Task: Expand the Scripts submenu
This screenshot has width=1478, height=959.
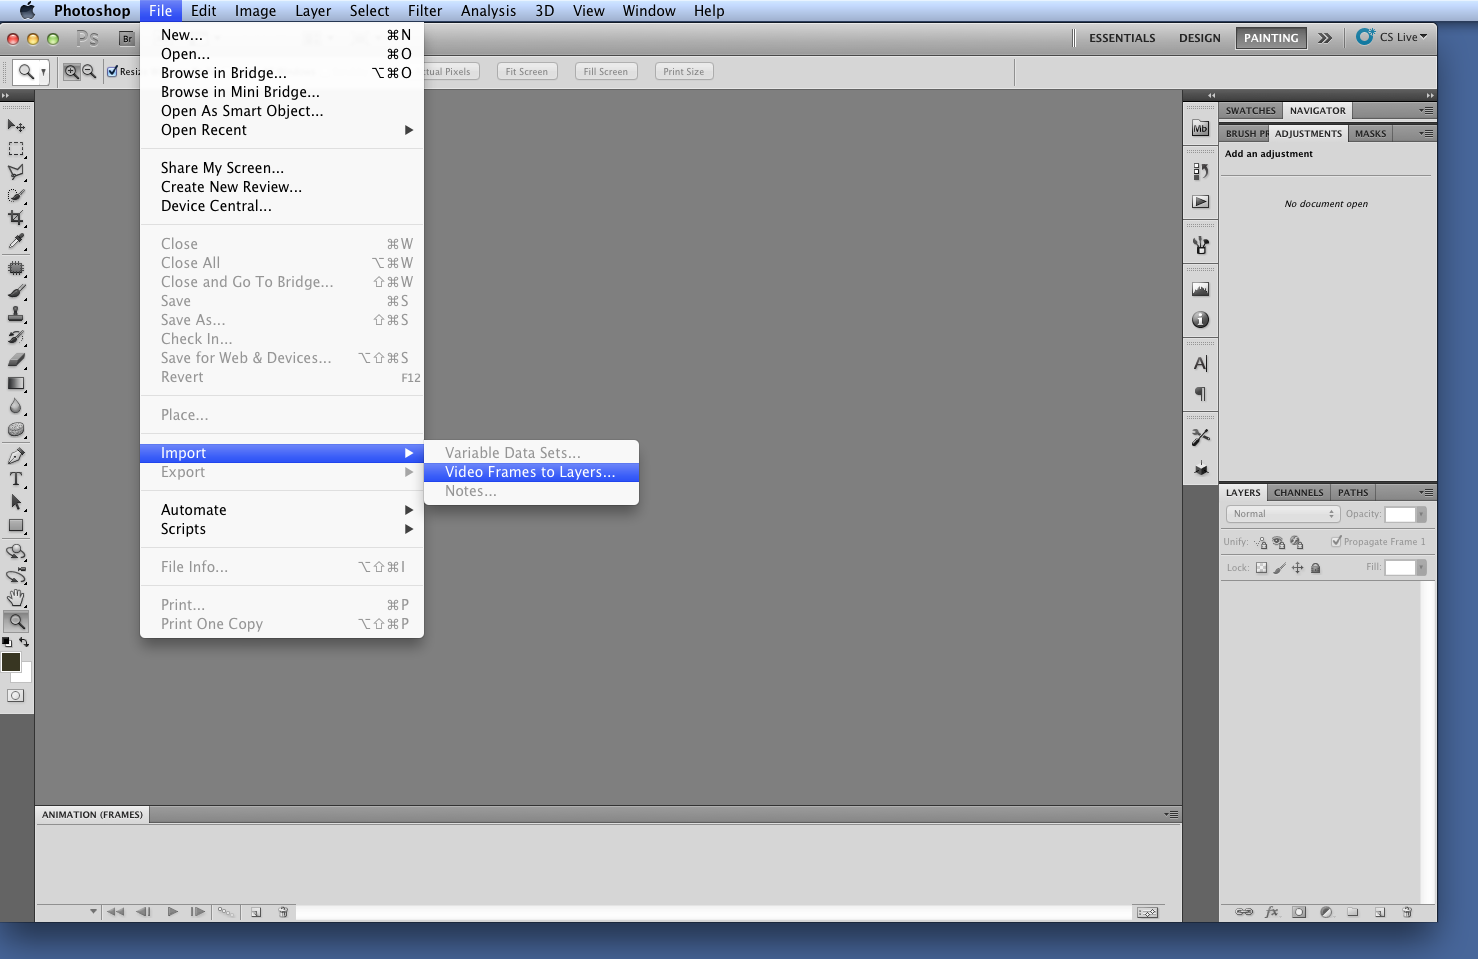Action: tap(282, 529)
